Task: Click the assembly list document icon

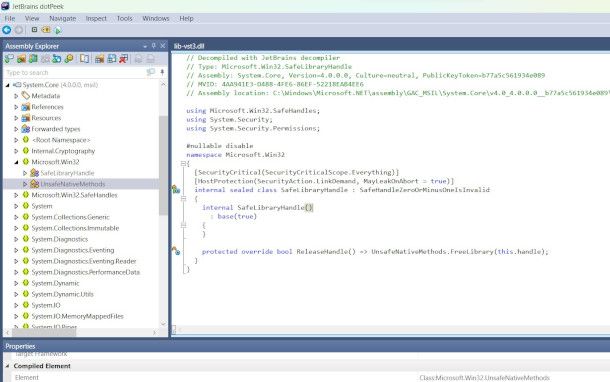Action: click(x=84, y=59)
